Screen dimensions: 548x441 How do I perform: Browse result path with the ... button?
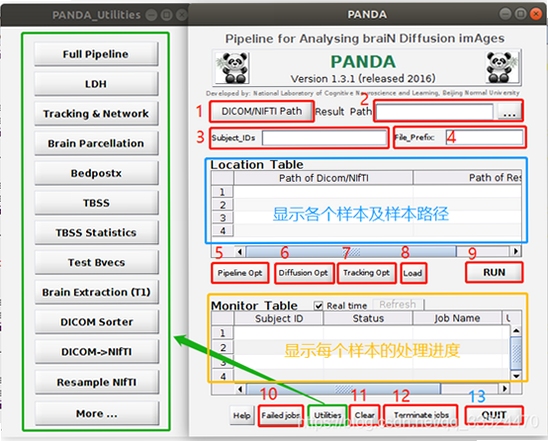coord(509,112)
